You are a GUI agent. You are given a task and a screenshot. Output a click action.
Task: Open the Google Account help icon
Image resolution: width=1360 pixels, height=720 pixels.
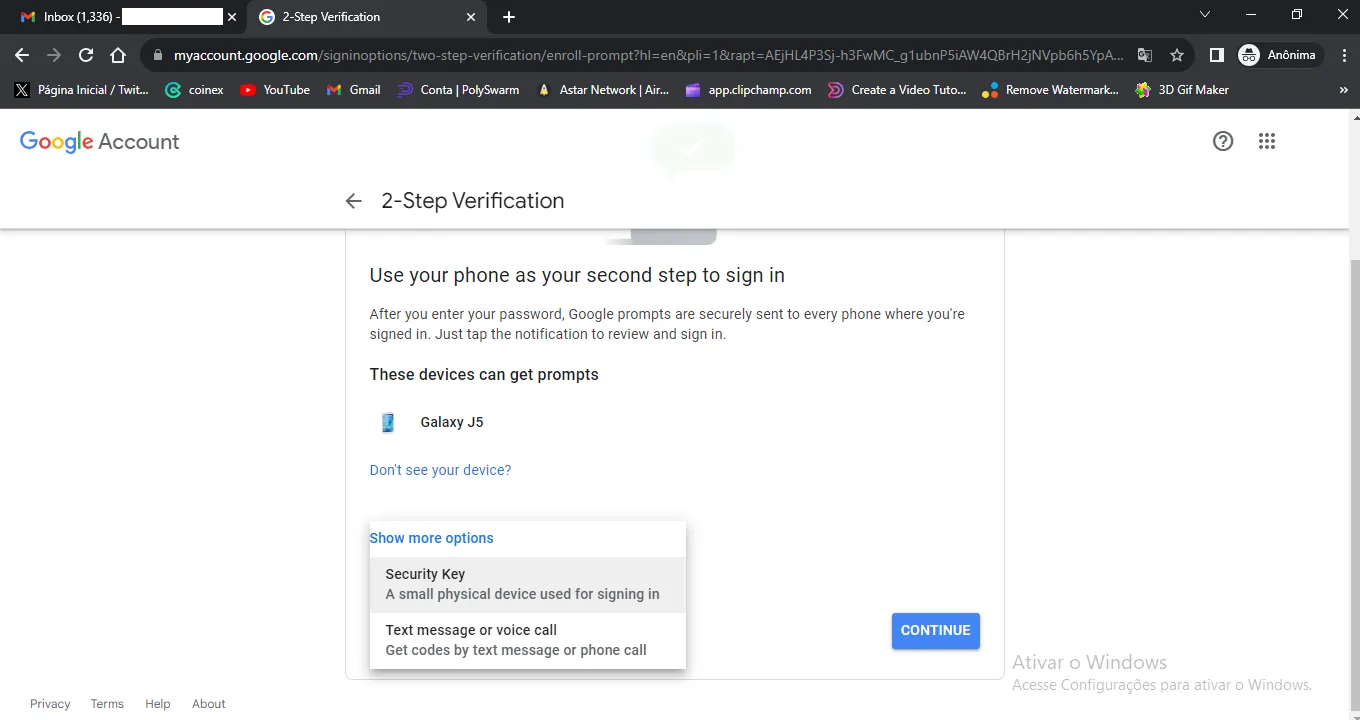click(x=1223, y=141)
